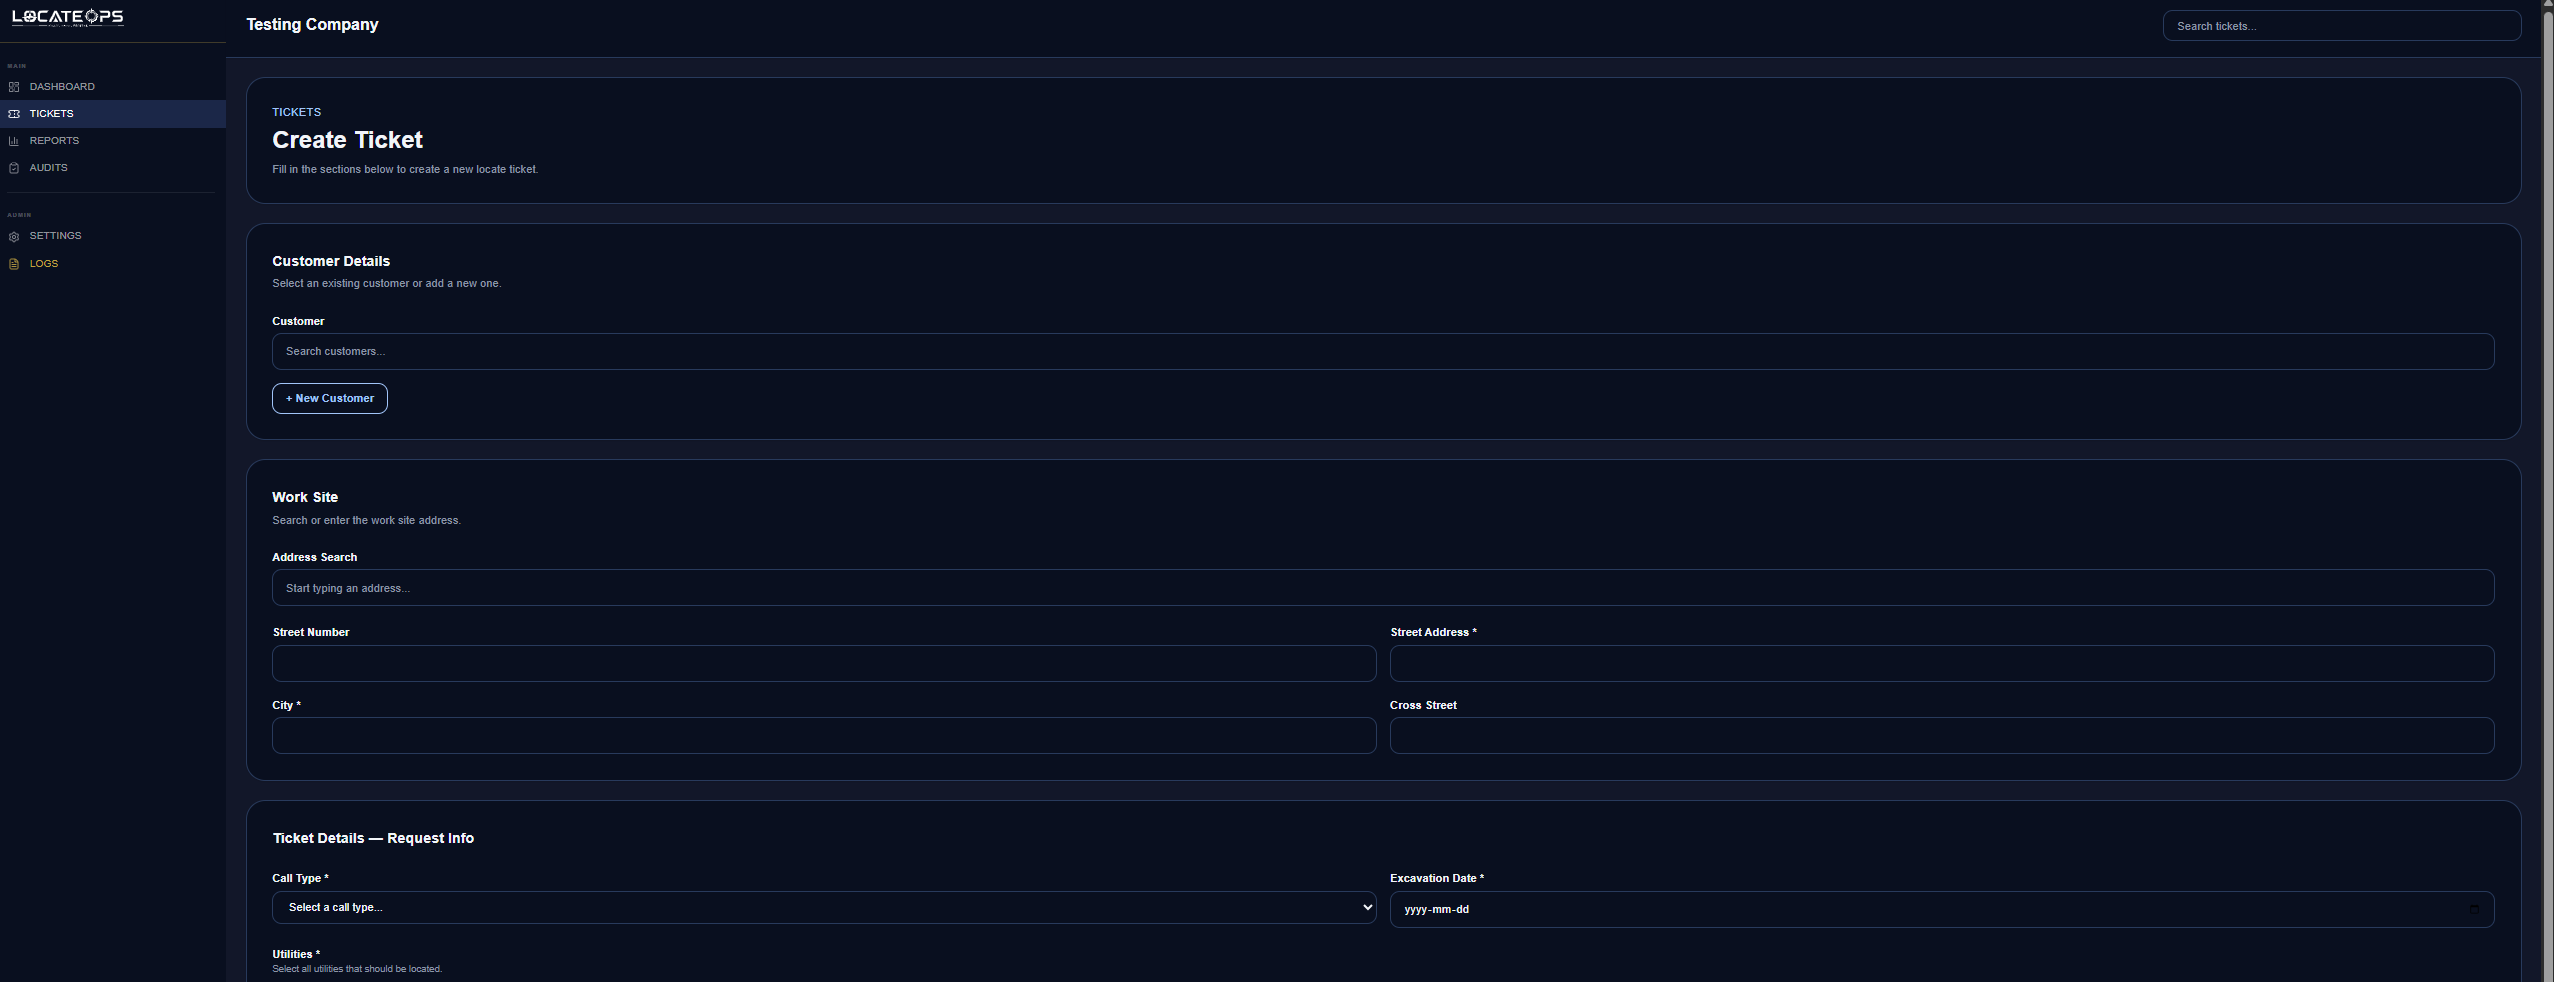Go to Reports in the sidebar
The image size is (2554, 982).
coord(113,141)
